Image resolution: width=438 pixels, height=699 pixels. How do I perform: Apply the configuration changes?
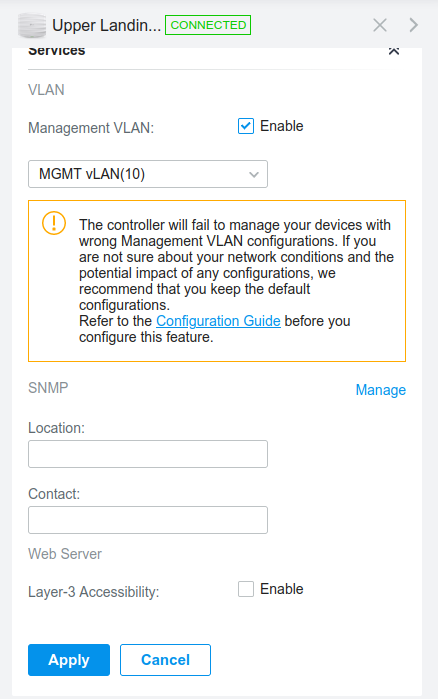pyautogui.click(x=69, y=660)
